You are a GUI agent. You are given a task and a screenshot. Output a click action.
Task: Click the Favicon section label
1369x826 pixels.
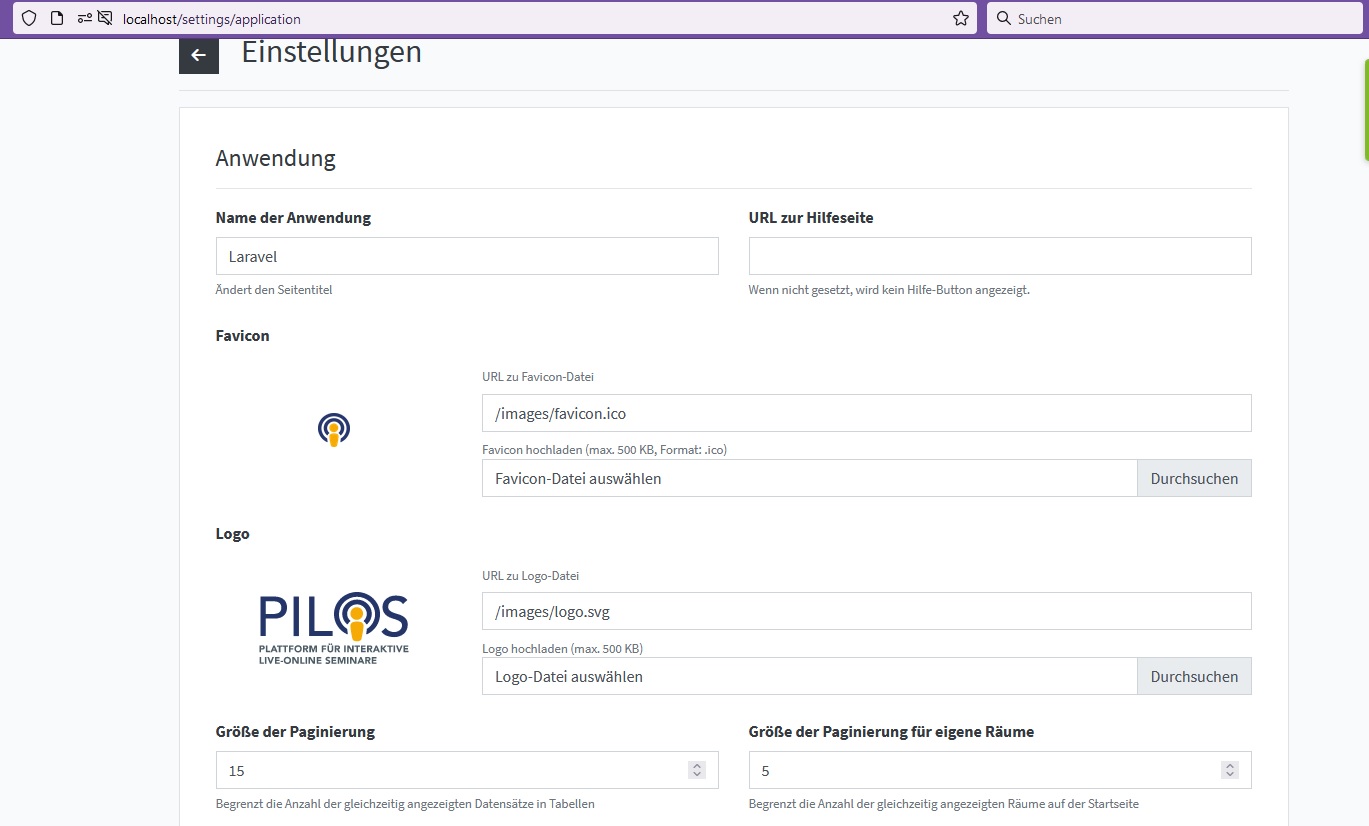click(x=243, y=336)
